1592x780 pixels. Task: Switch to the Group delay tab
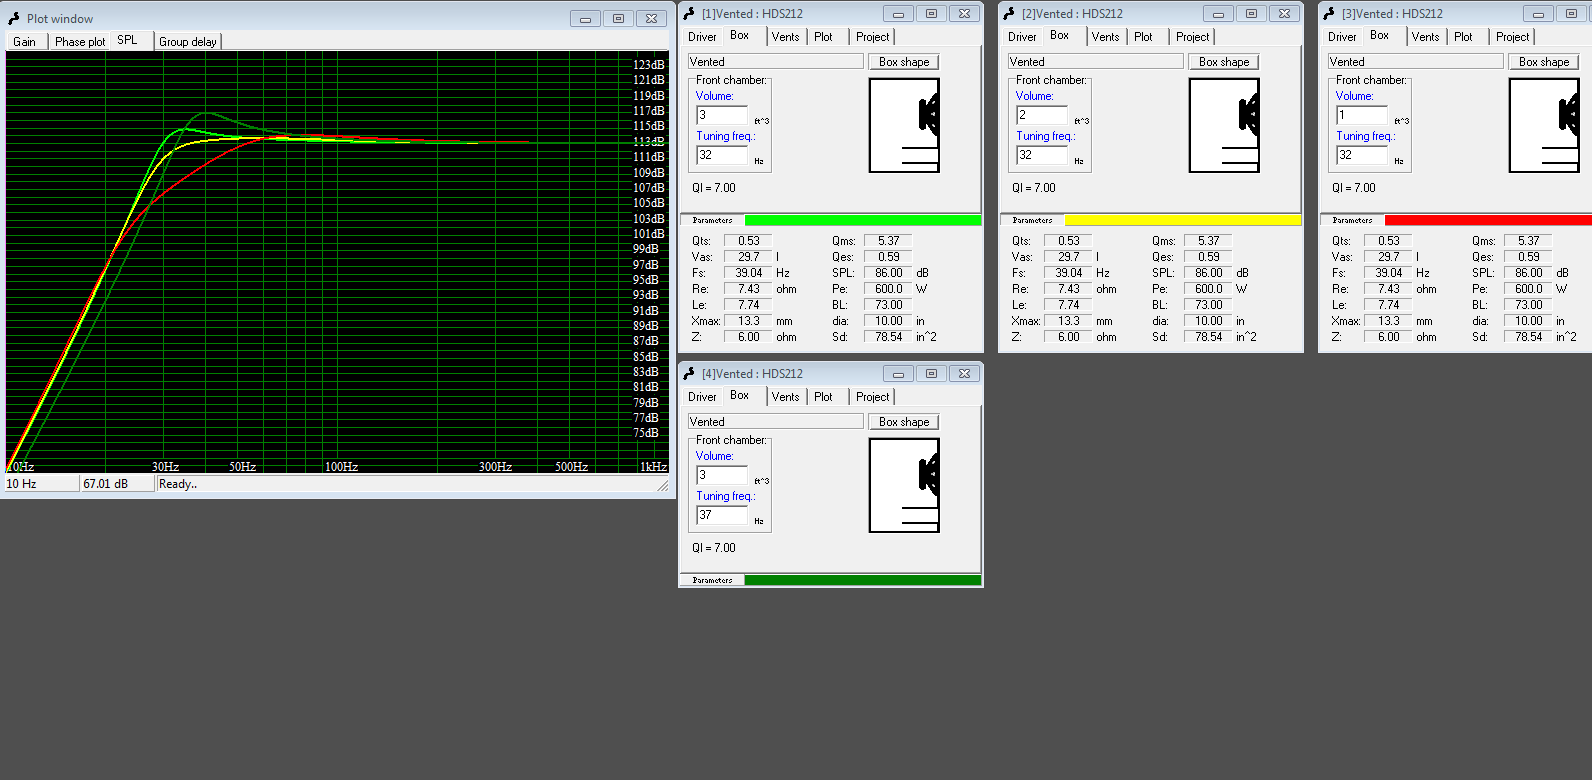tap(187, 41)
